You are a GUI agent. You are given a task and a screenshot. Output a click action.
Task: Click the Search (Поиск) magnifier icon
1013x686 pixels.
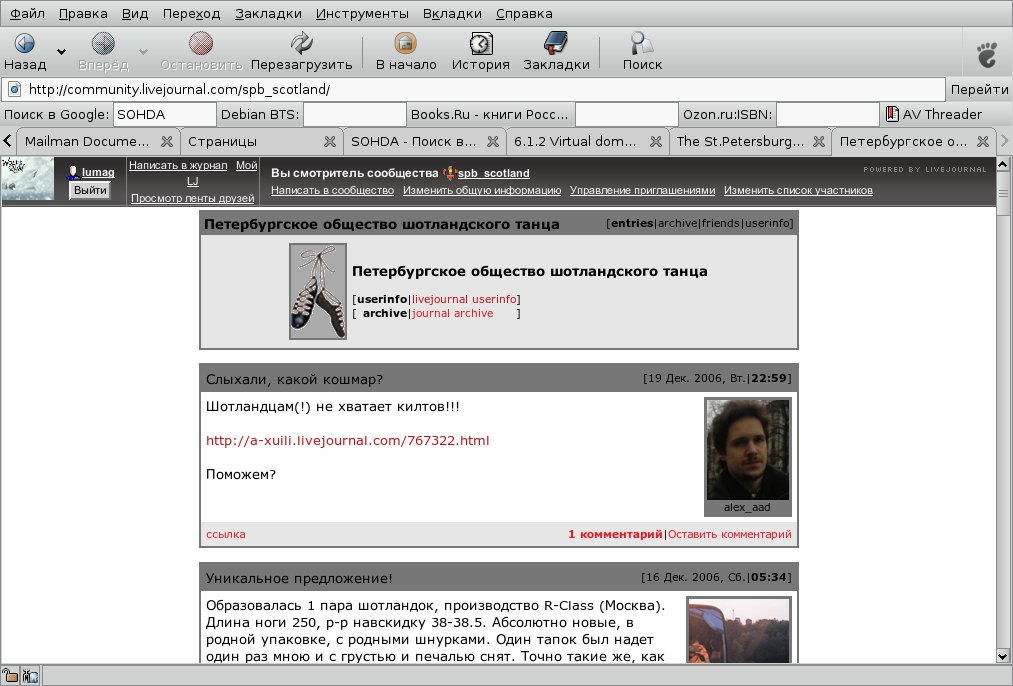[x=642, y=44]
